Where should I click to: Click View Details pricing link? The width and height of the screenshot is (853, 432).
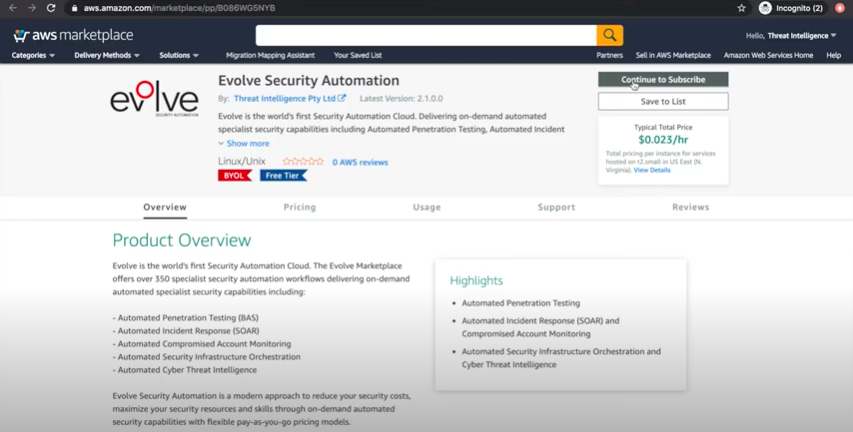pos(652,170)
